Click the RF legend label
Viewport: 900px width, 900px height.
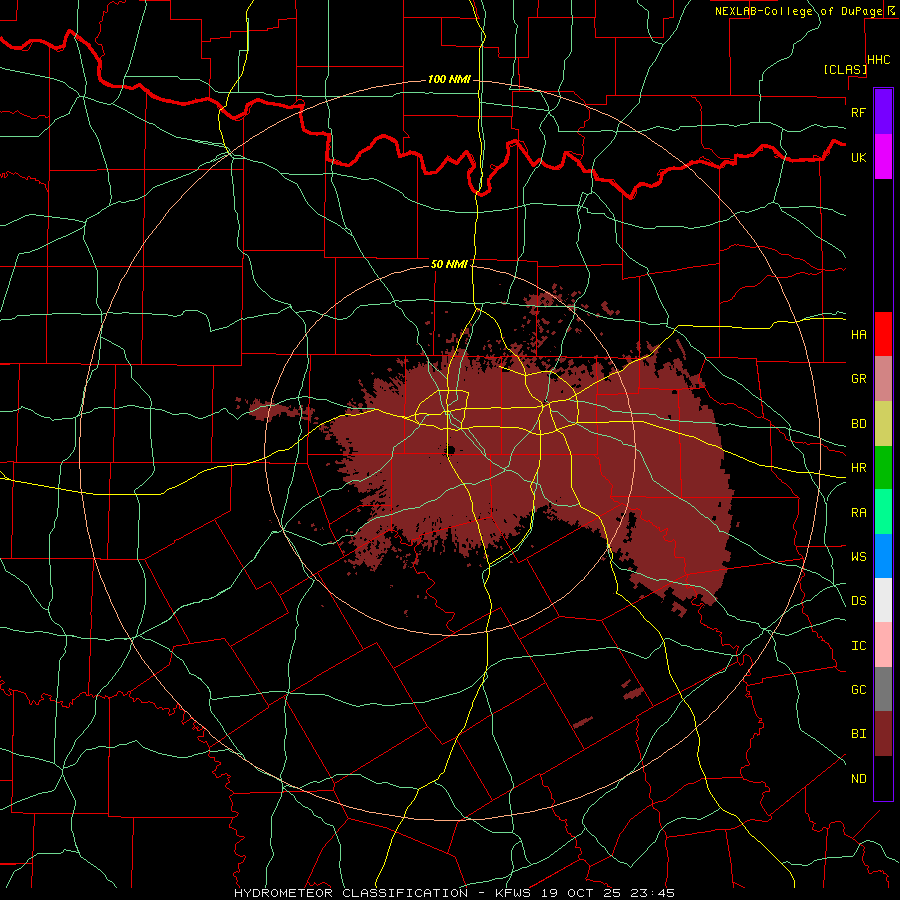(858, 112)
